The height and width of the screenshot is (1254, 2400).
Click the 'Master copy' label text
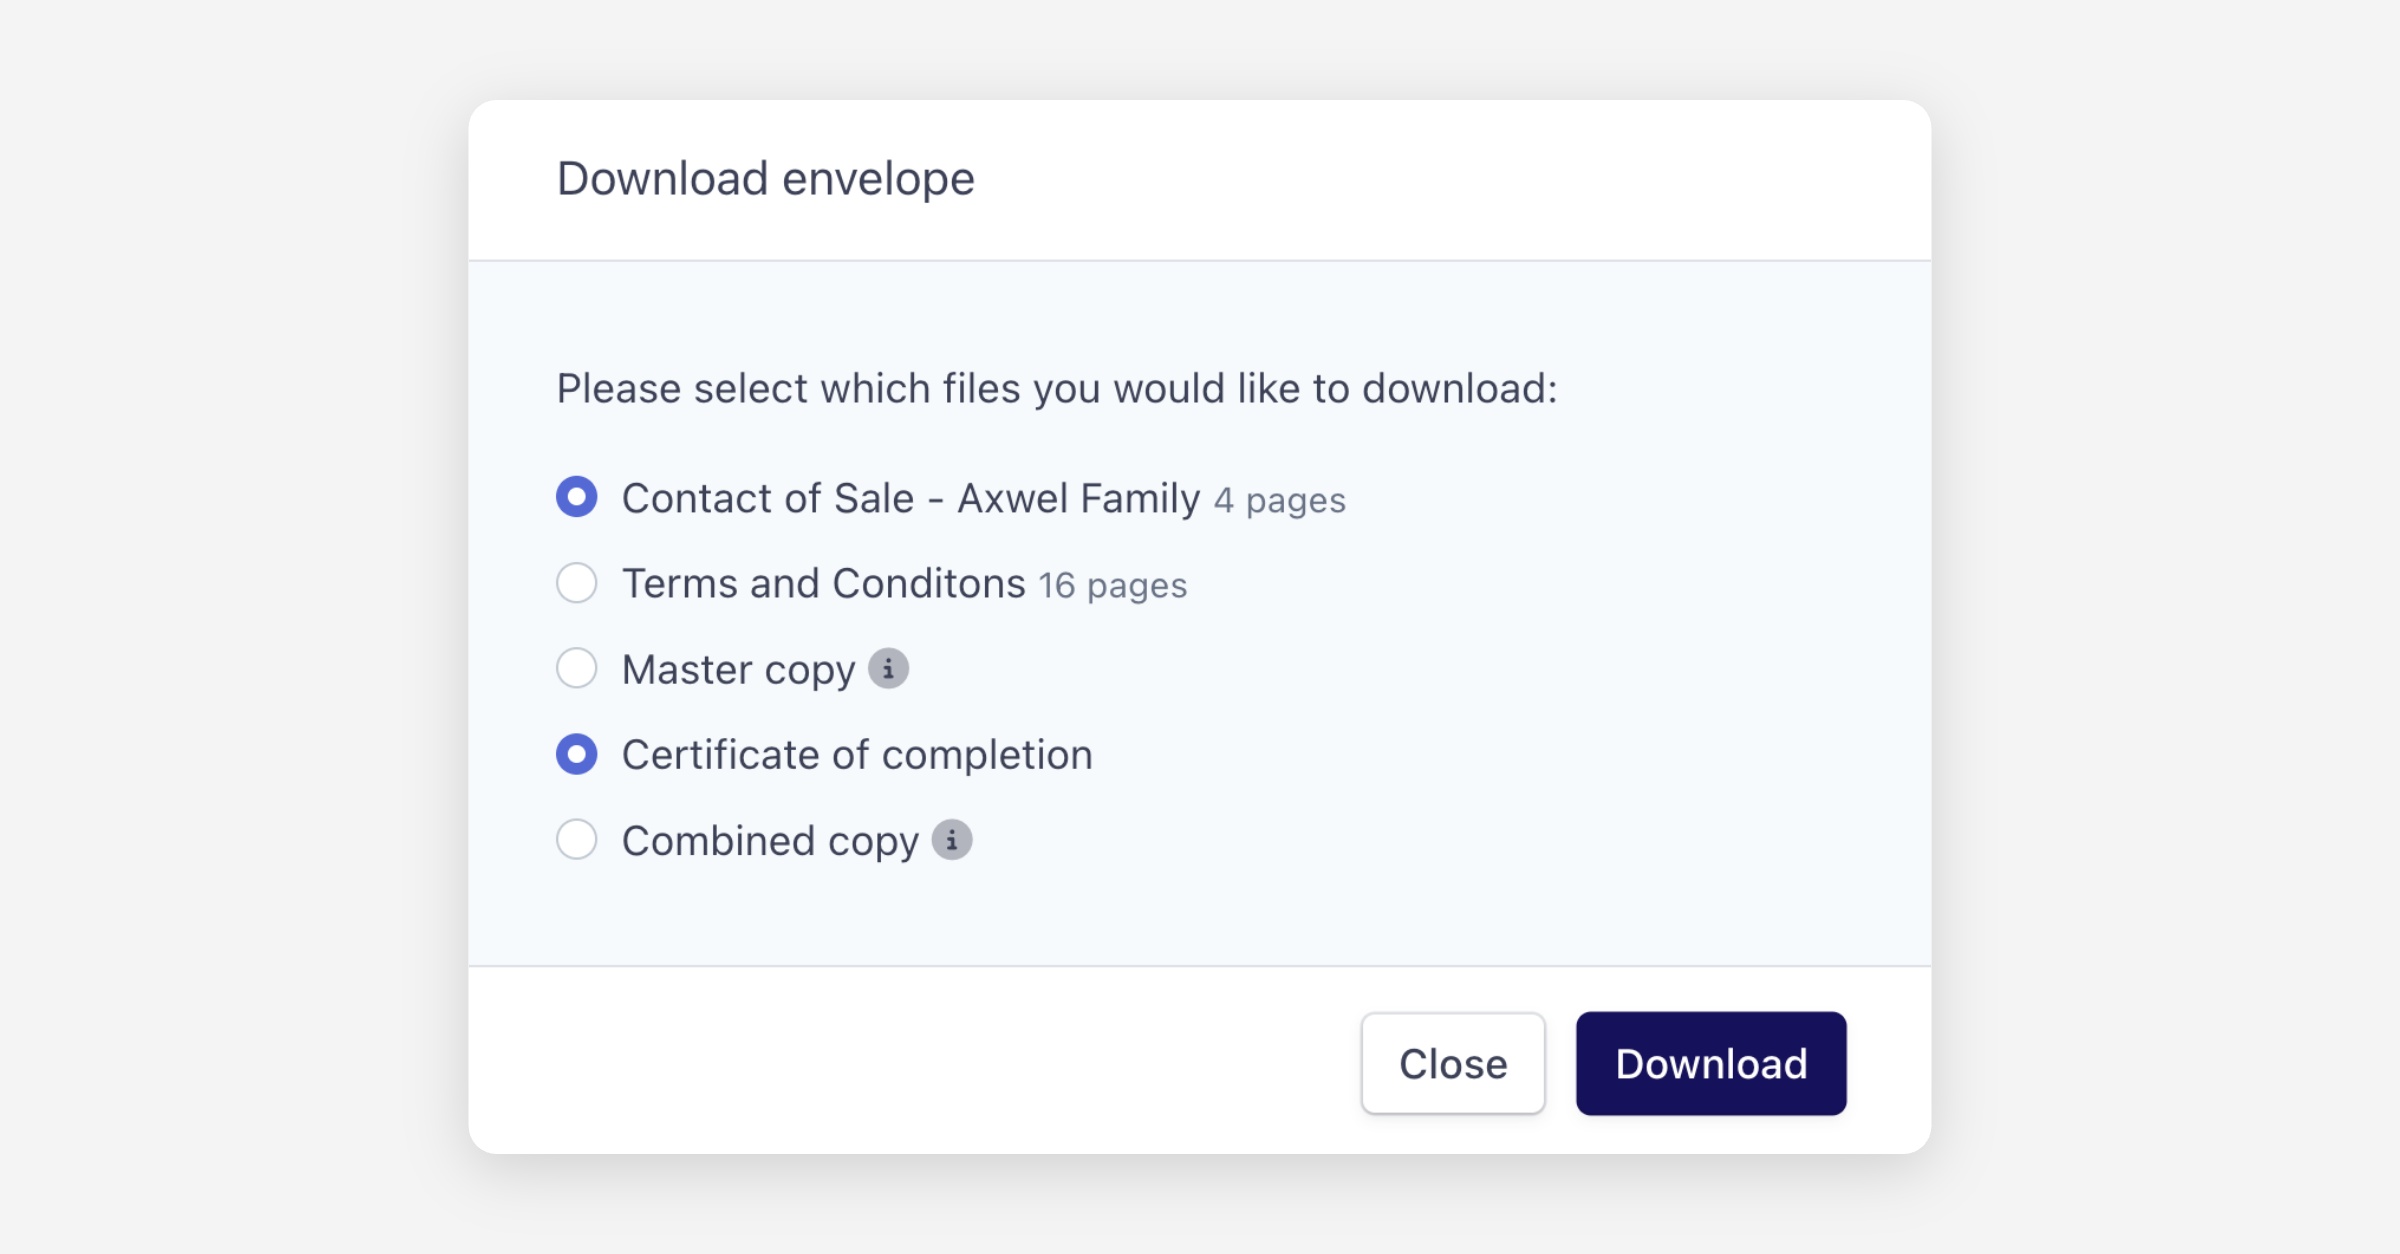coord(738,670)
